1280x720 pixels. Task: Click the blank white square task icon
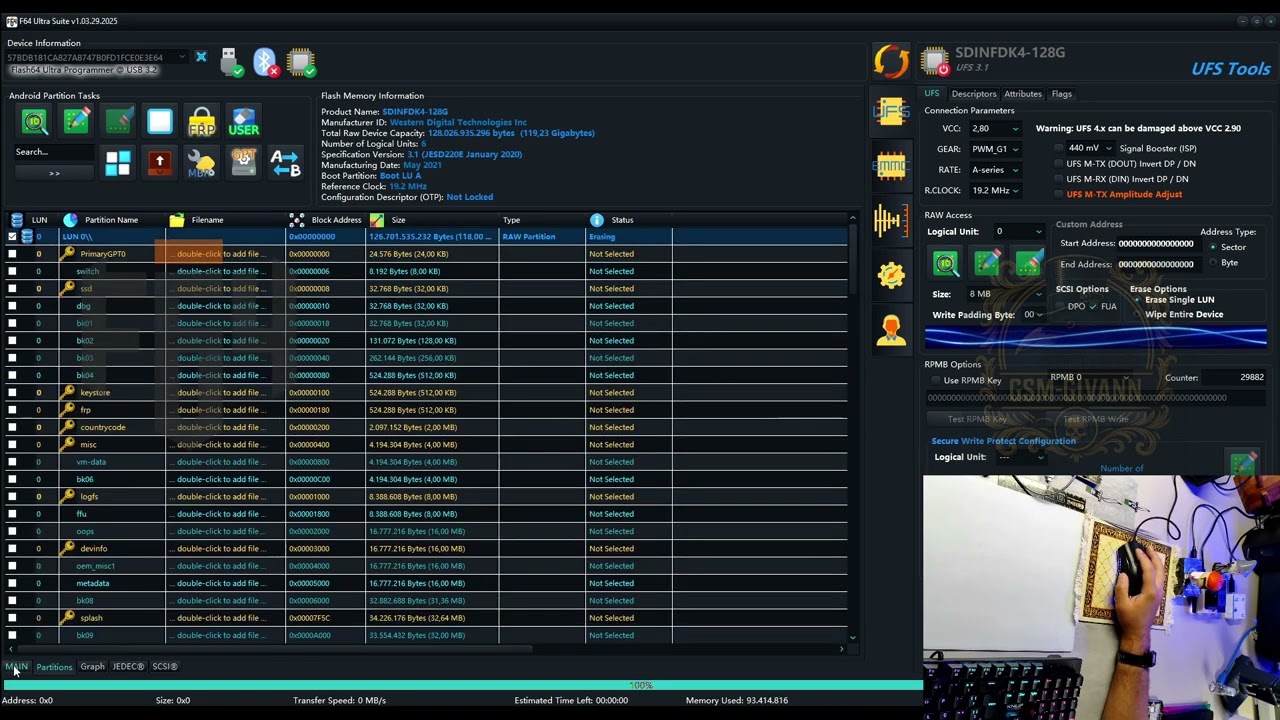coord(160,122)
